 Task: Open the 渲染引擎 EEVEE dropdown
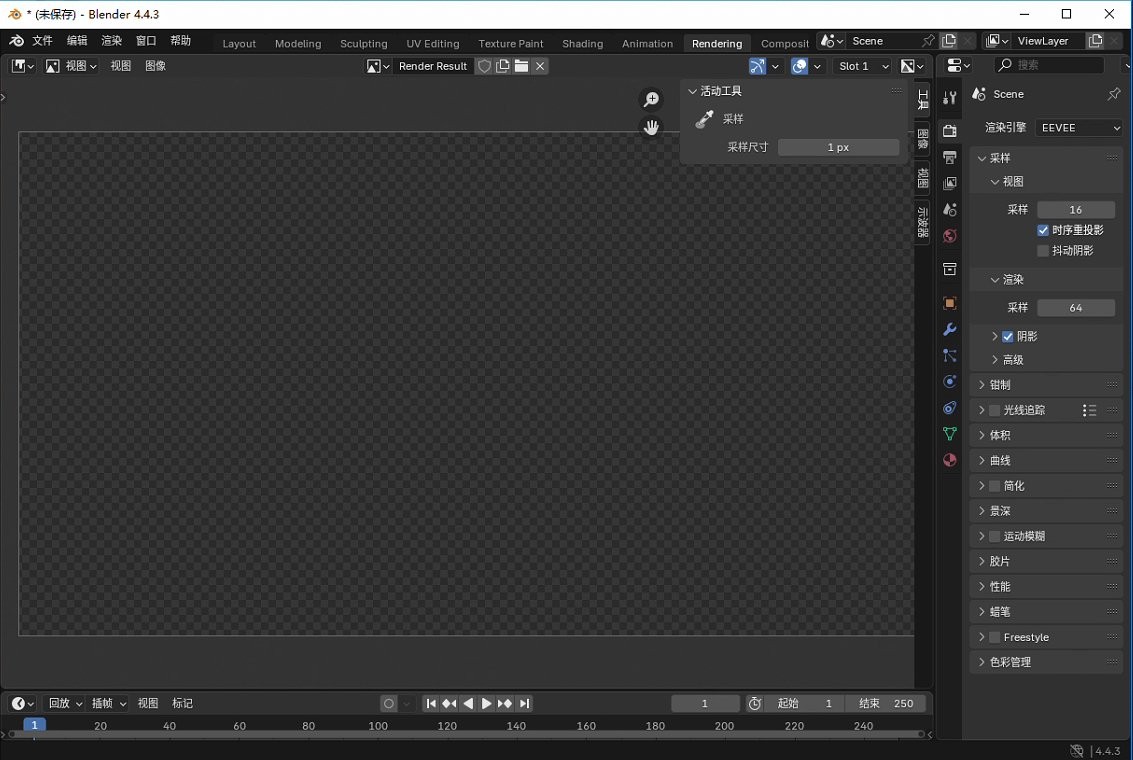pos(1079,128)
